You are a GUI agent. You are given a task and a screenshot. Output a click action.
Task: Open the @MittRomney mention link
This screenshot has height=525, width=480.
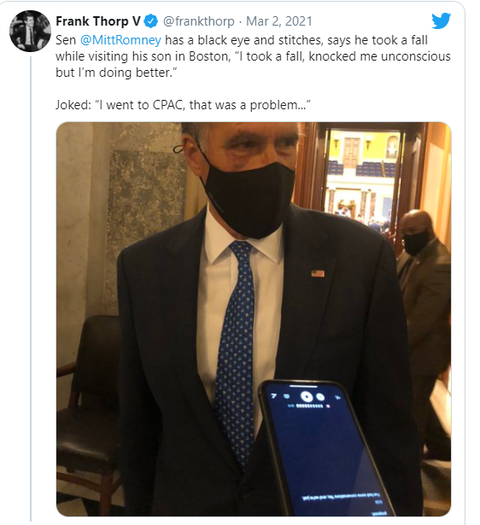[121, 40]
